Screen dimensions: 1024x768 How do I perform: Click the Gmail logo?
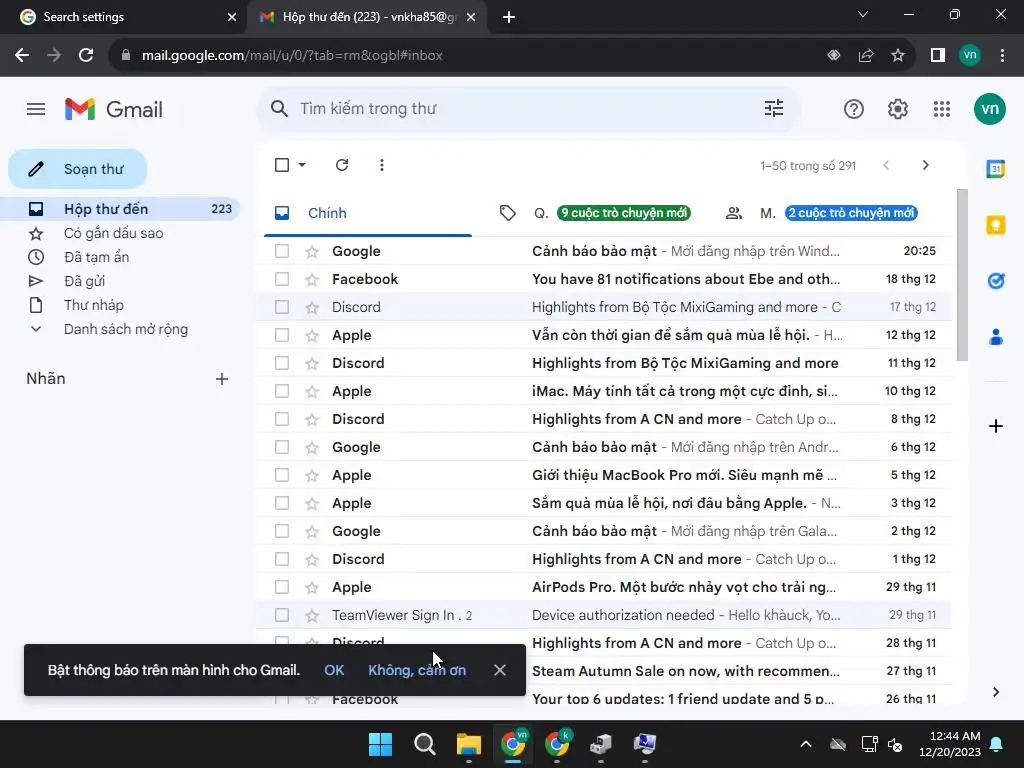click(x=114, y=109)
